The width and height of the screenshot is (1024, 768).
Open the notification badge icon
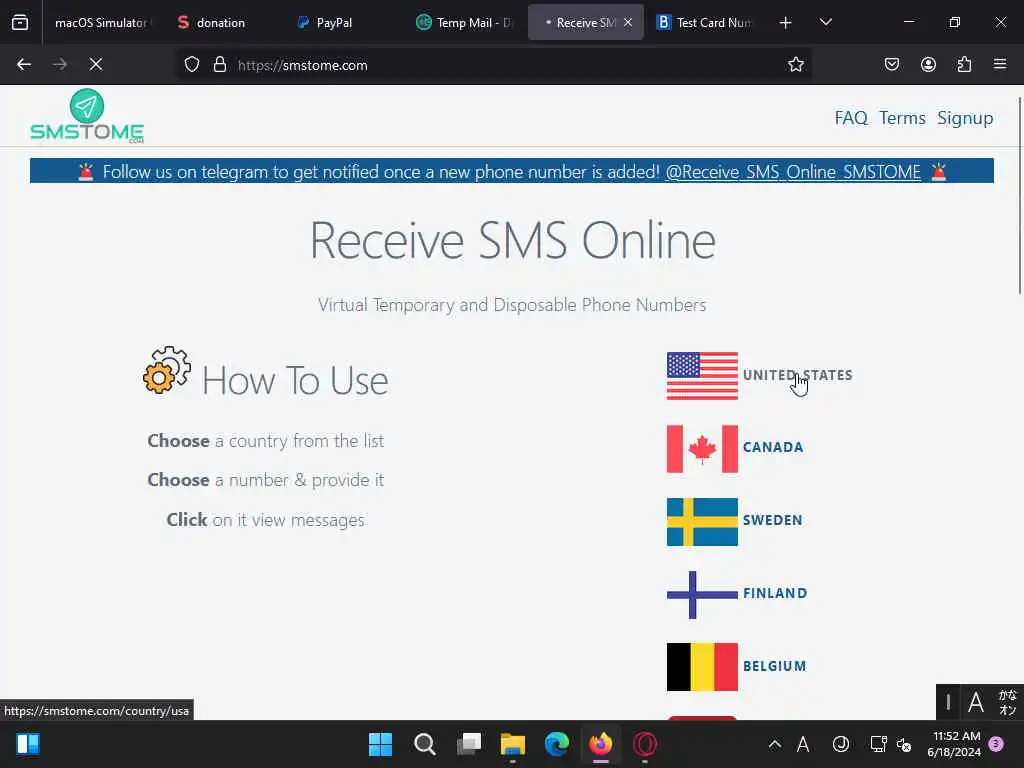tap(996, 744)
